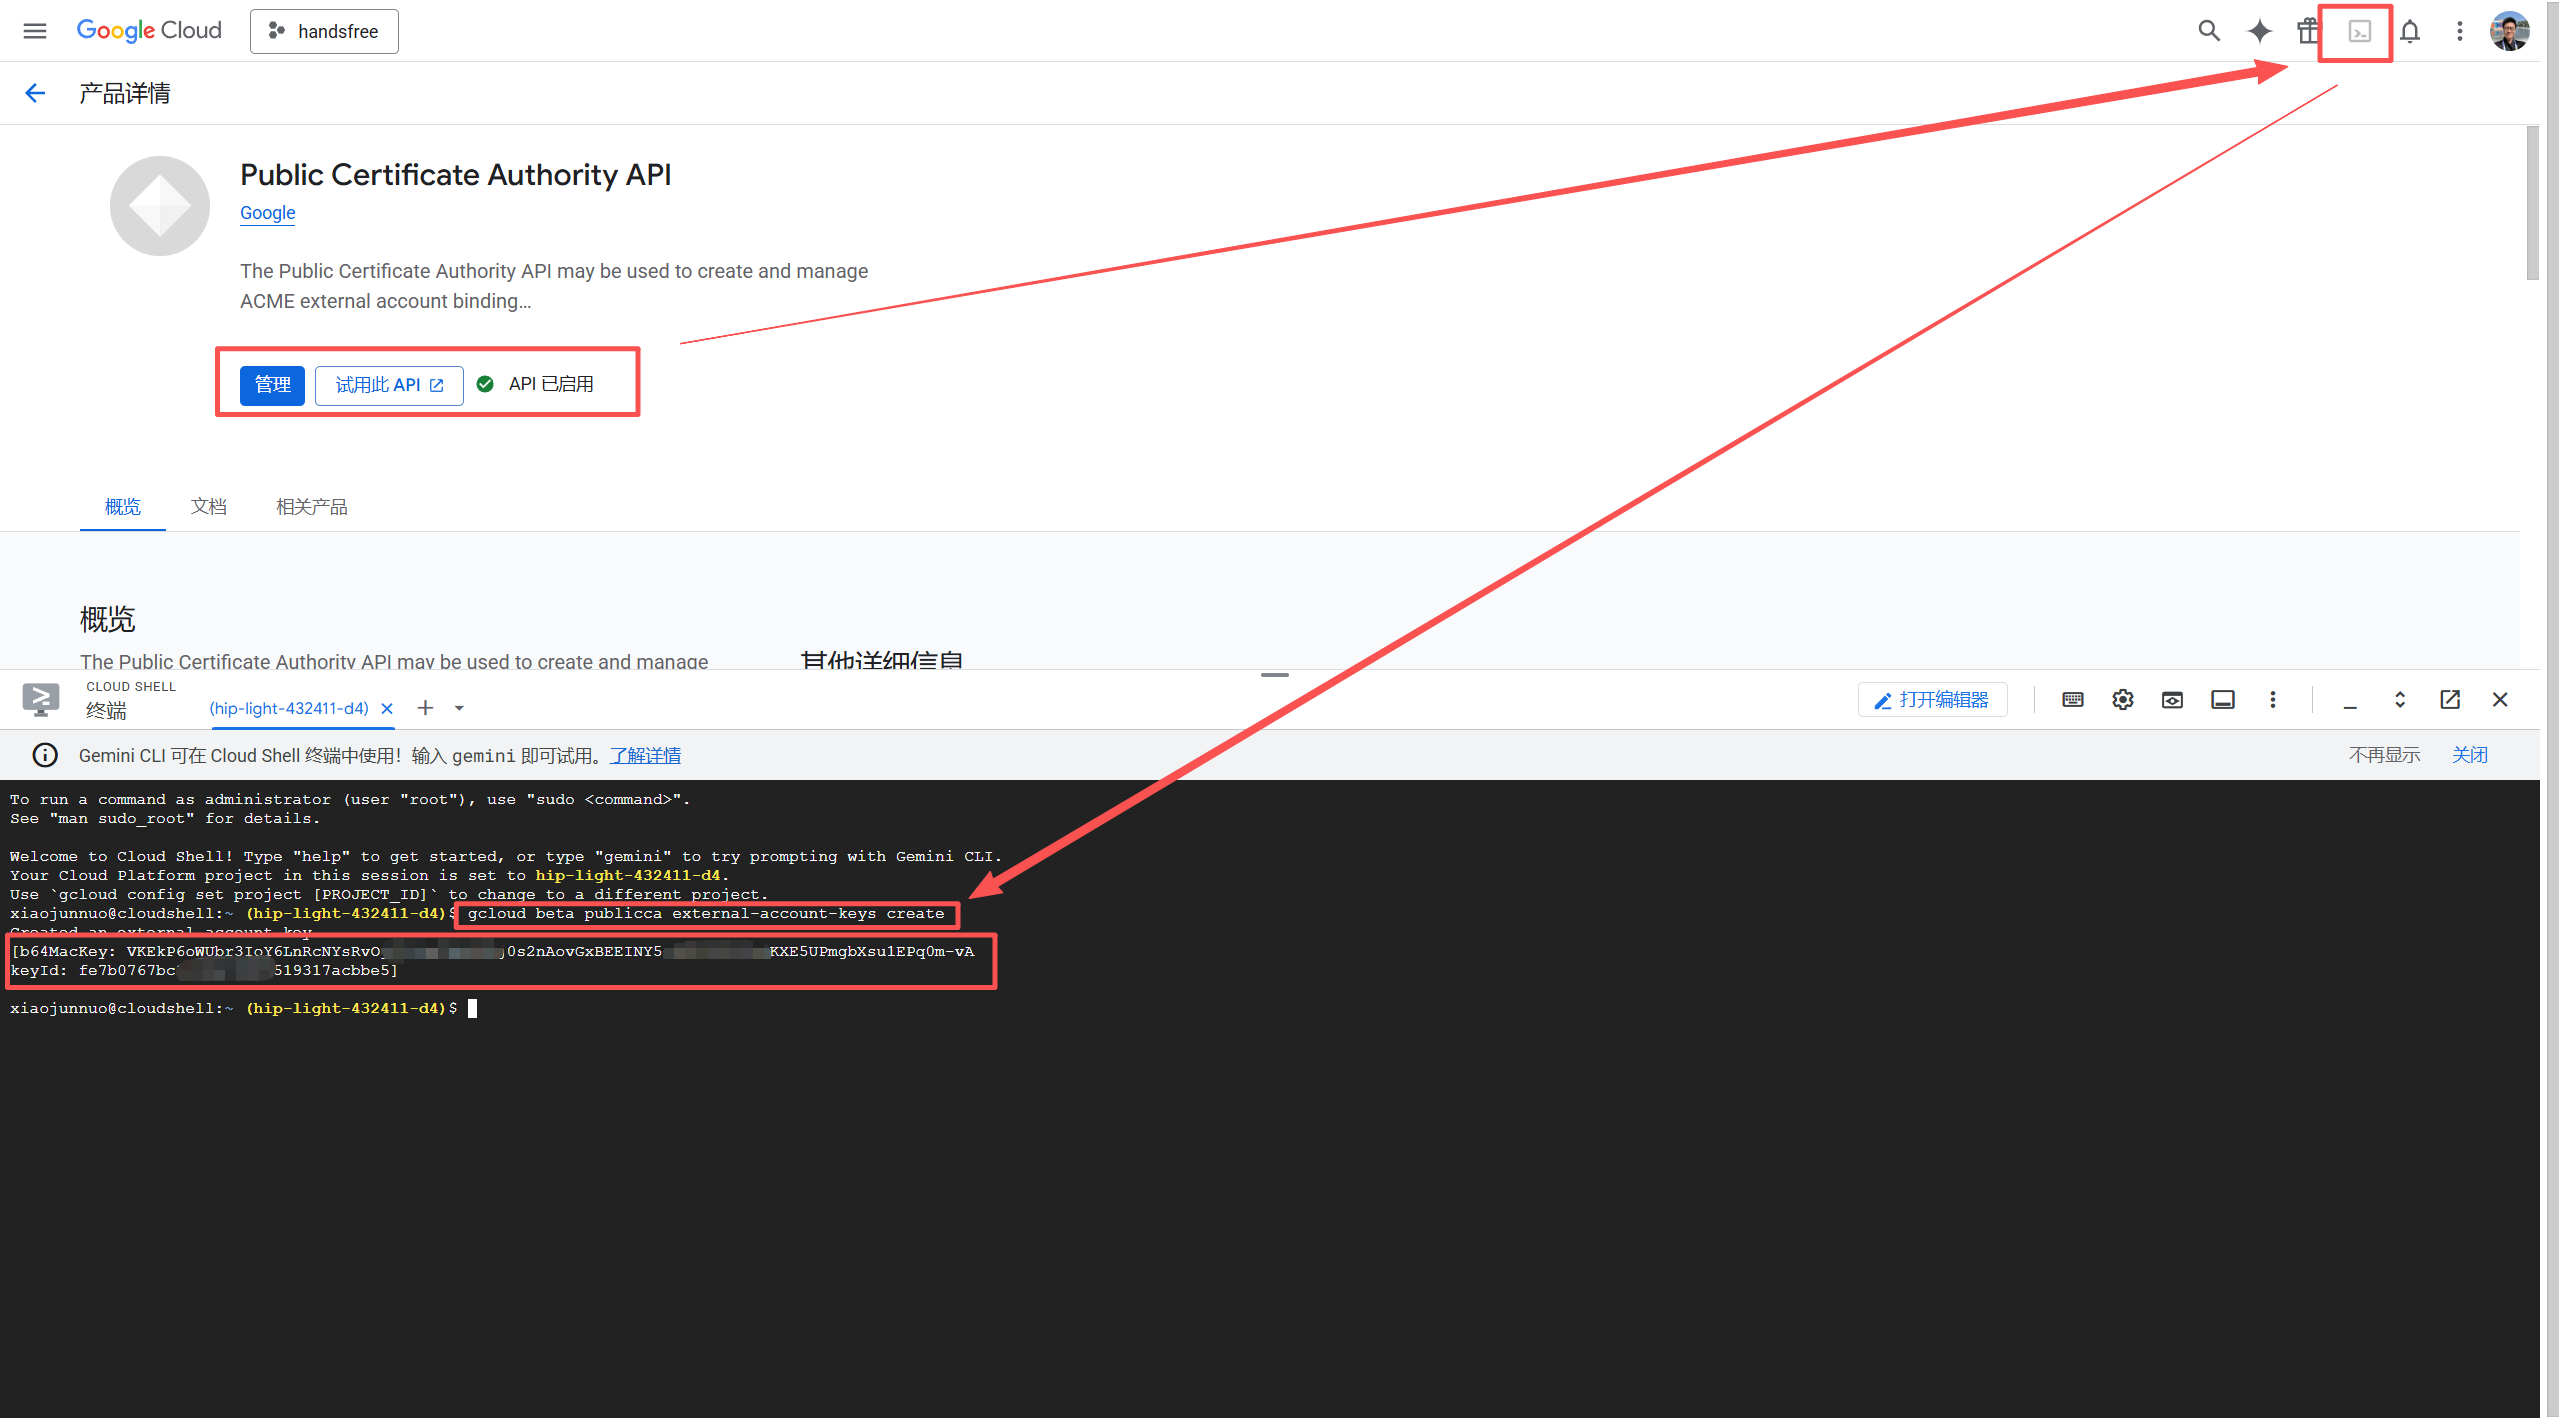Screen dimensions: 2560x1418
Task: Click the keyId output line
Action: coord(204,971)
